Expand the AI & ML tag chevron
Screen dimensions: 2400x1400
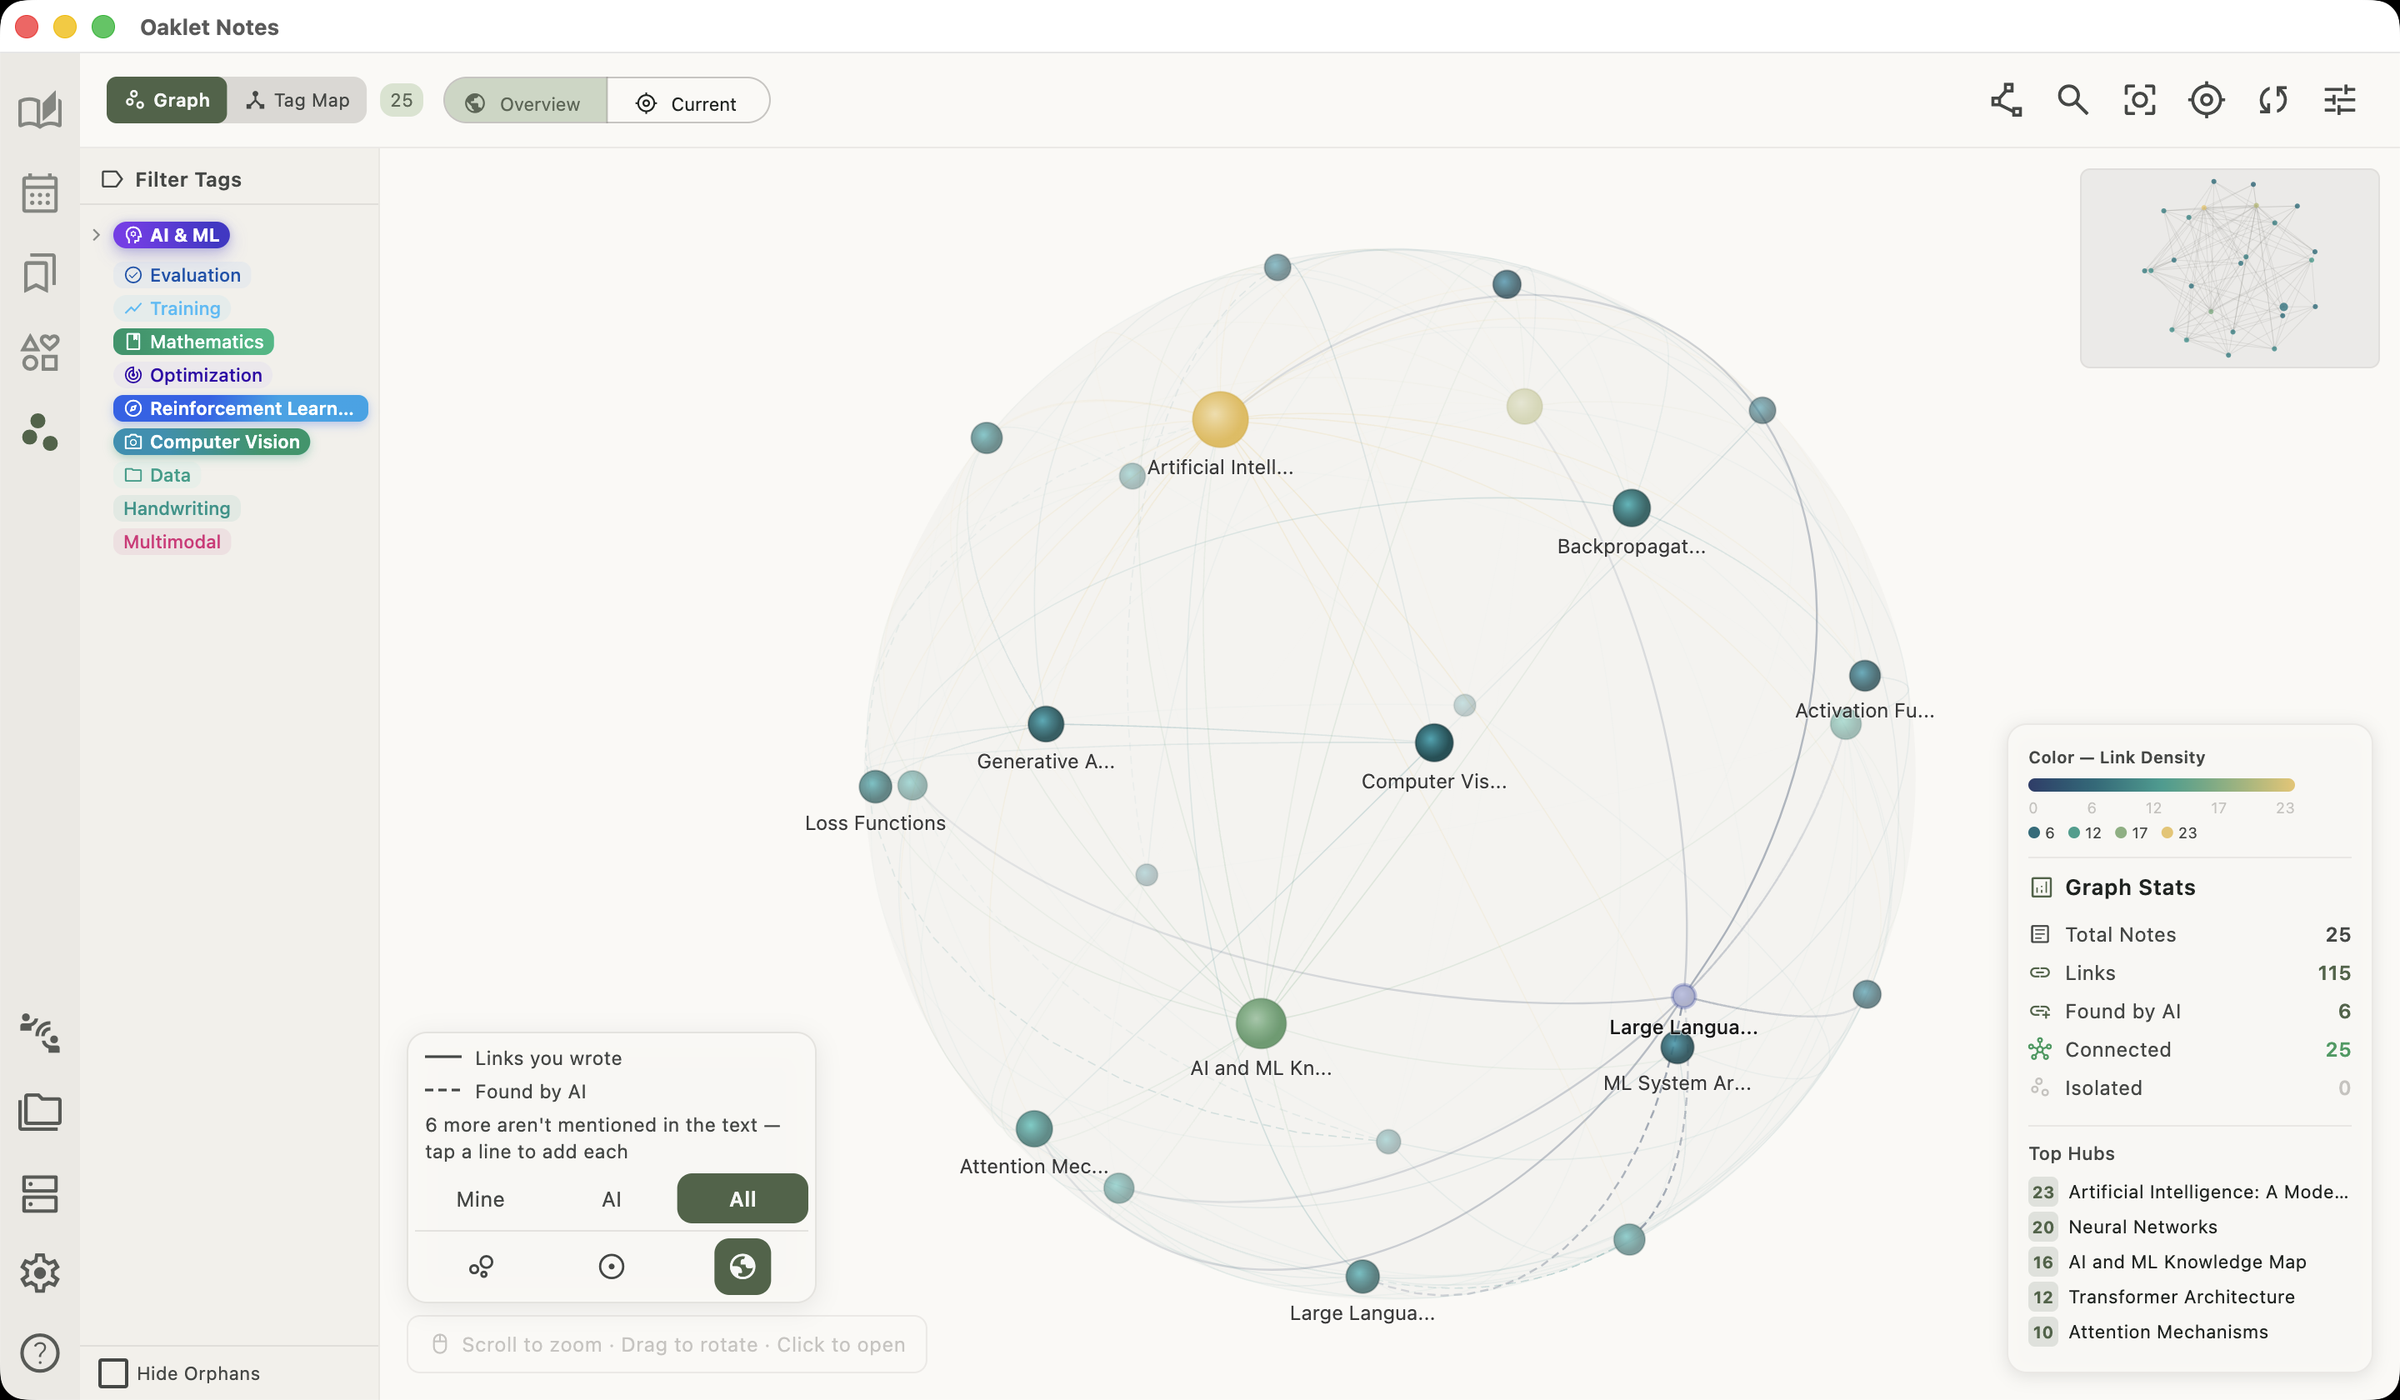[96, 235]
